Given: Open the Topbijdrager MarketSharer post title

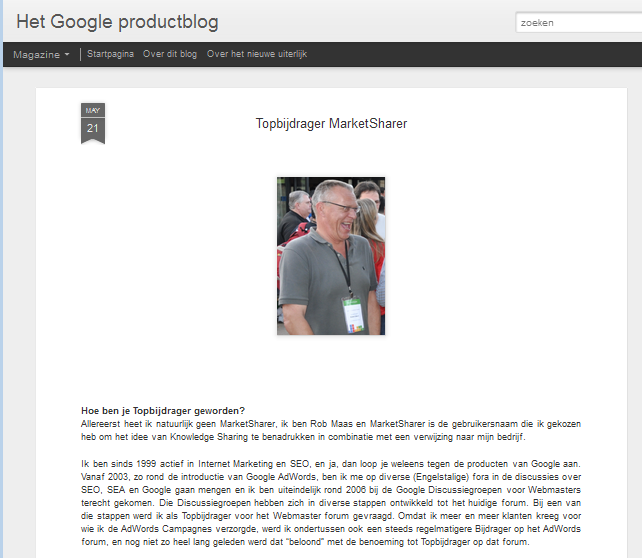Looking at the screenshot, I should tap(331, 124).
